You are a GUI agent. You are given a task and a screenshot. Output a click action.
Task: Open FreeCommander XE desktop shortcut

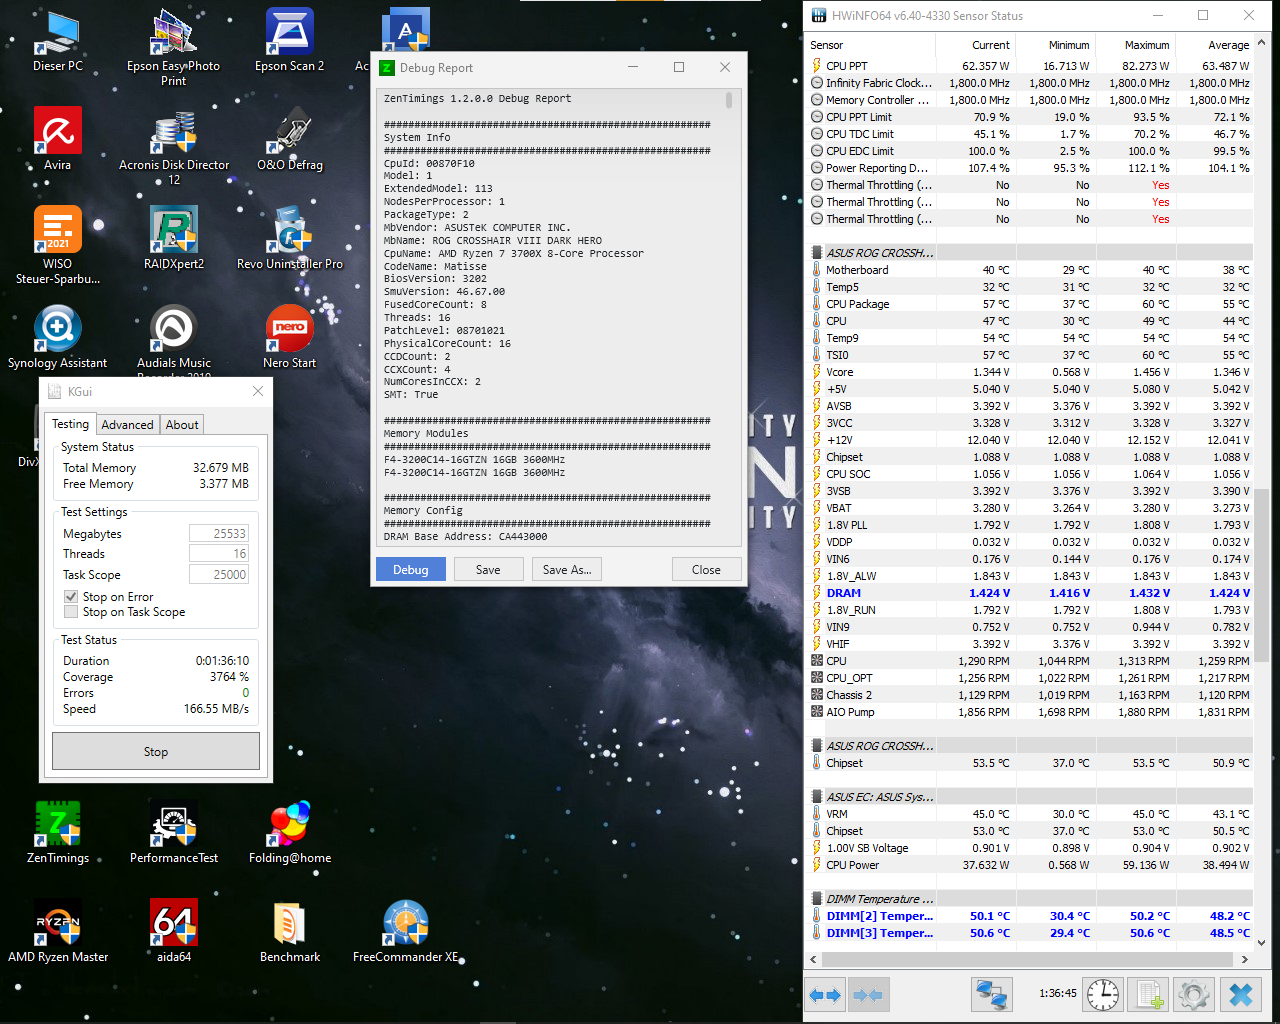coord(405,931)
